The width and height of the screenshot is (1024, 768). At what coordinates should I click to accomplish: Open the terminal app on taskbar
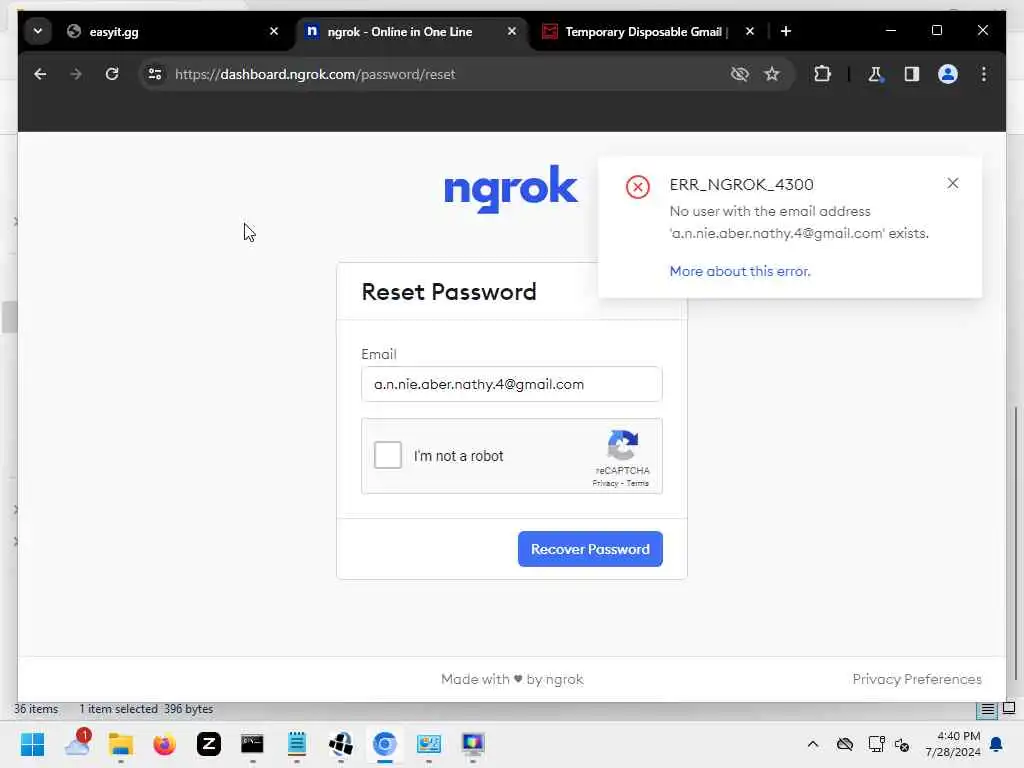pyautogui.click(x=252, y=744)
